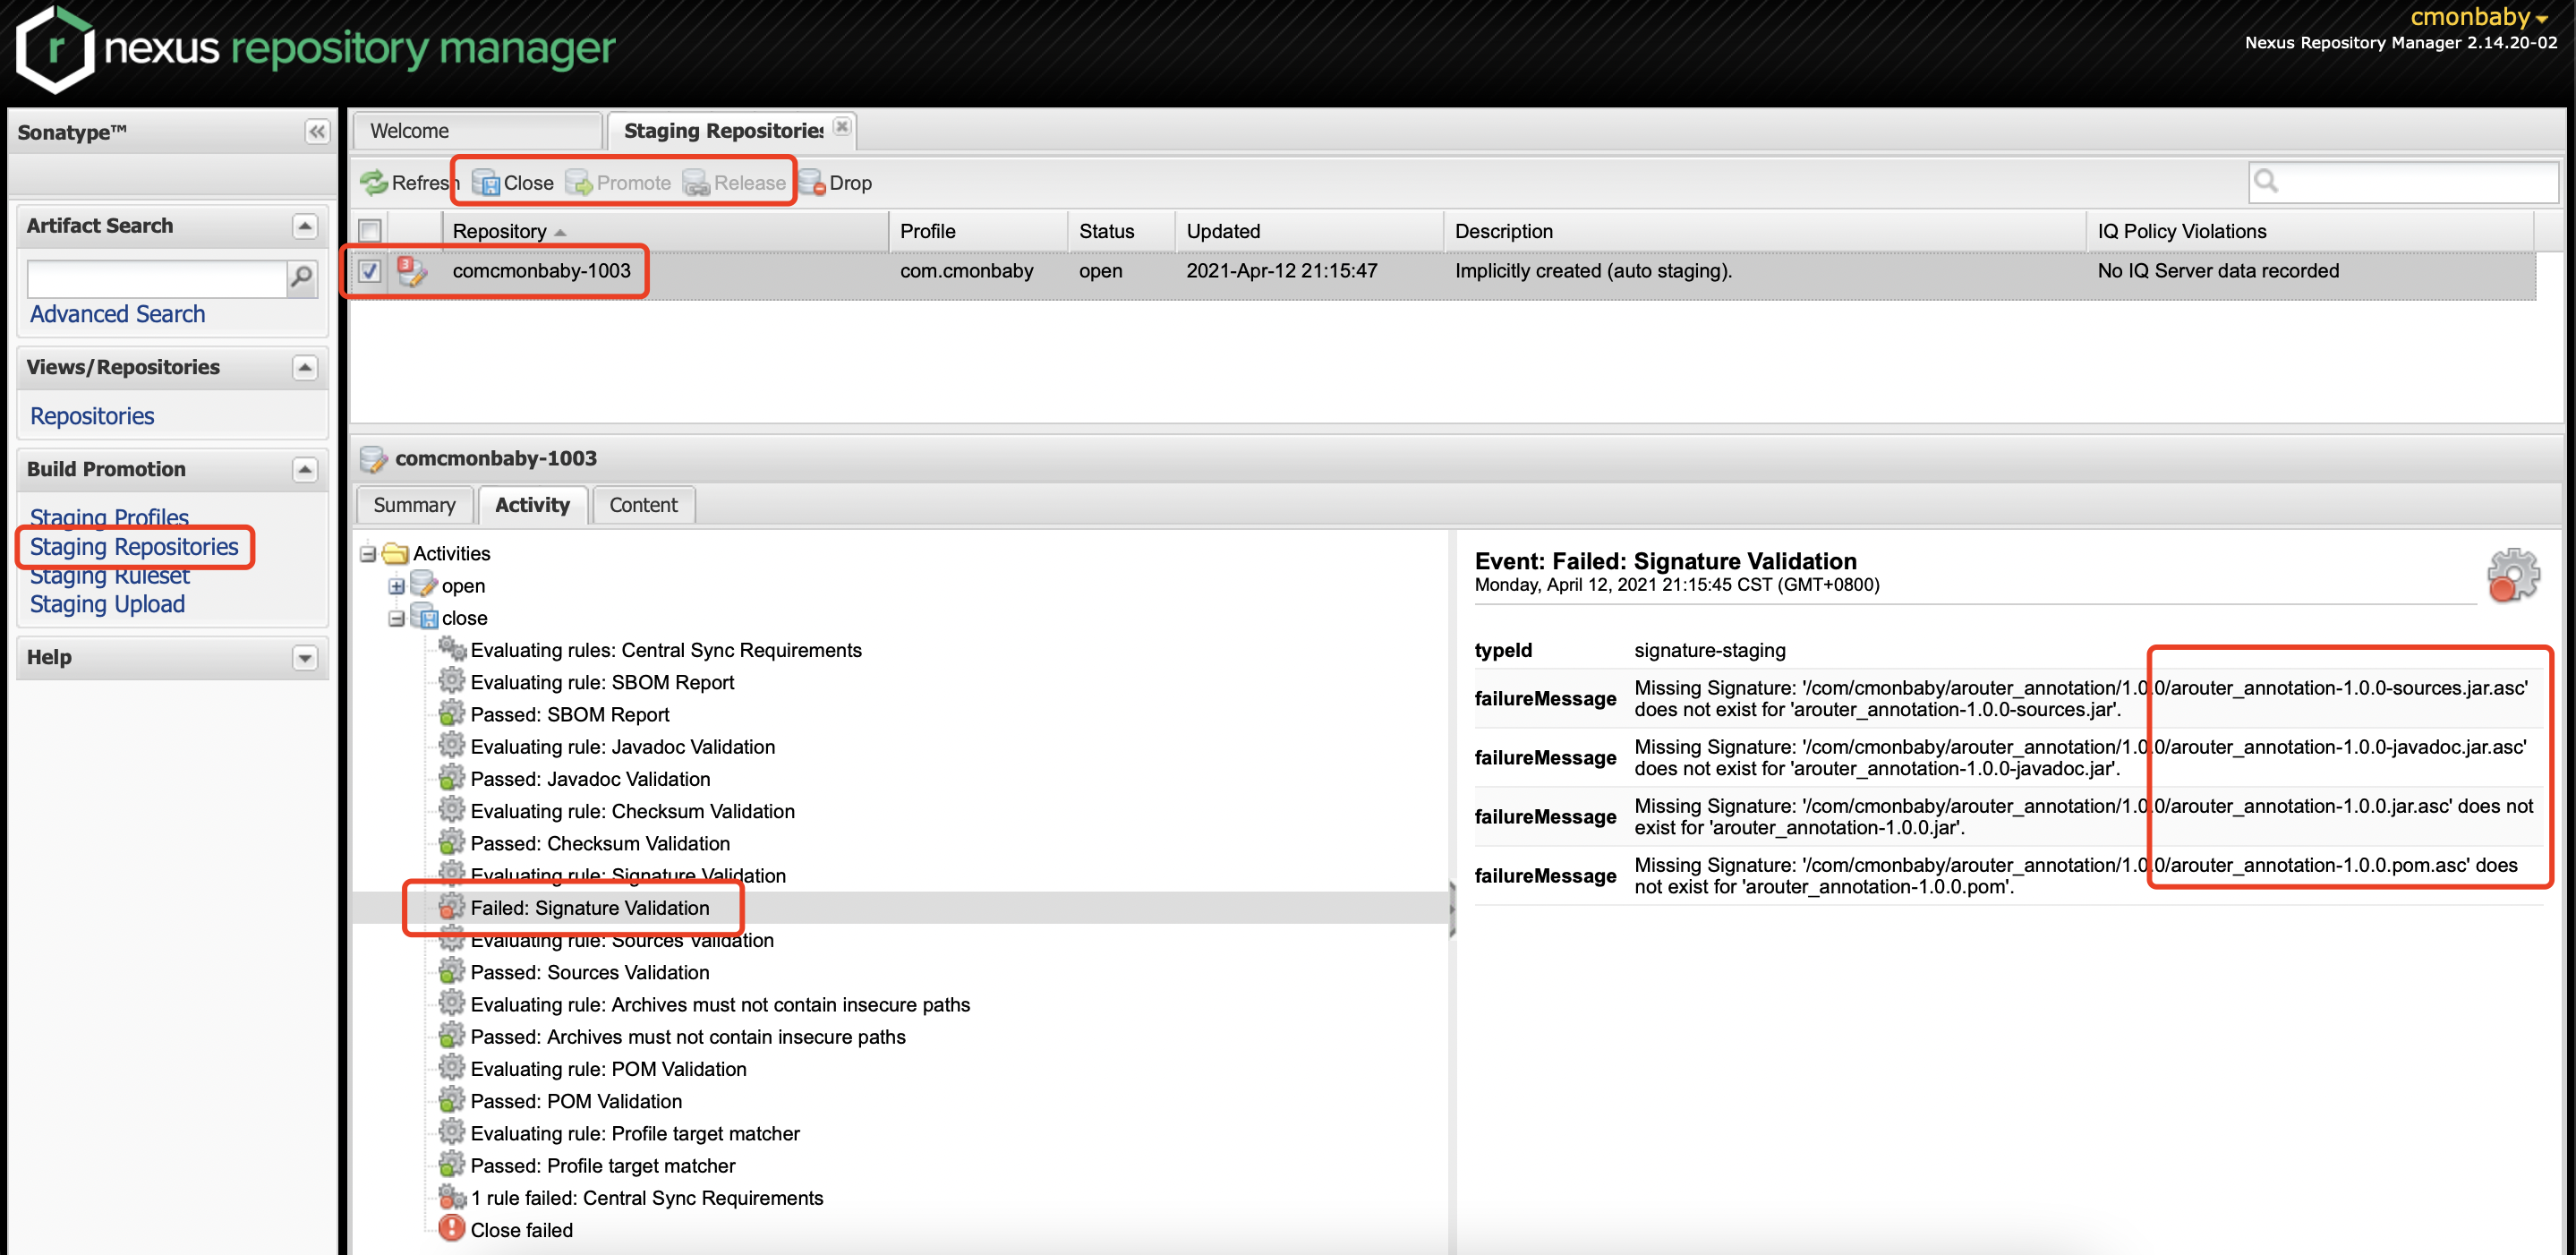
Task: Click gear icon beside Passed: Profile target matcher
Action: click(452, 1165)
